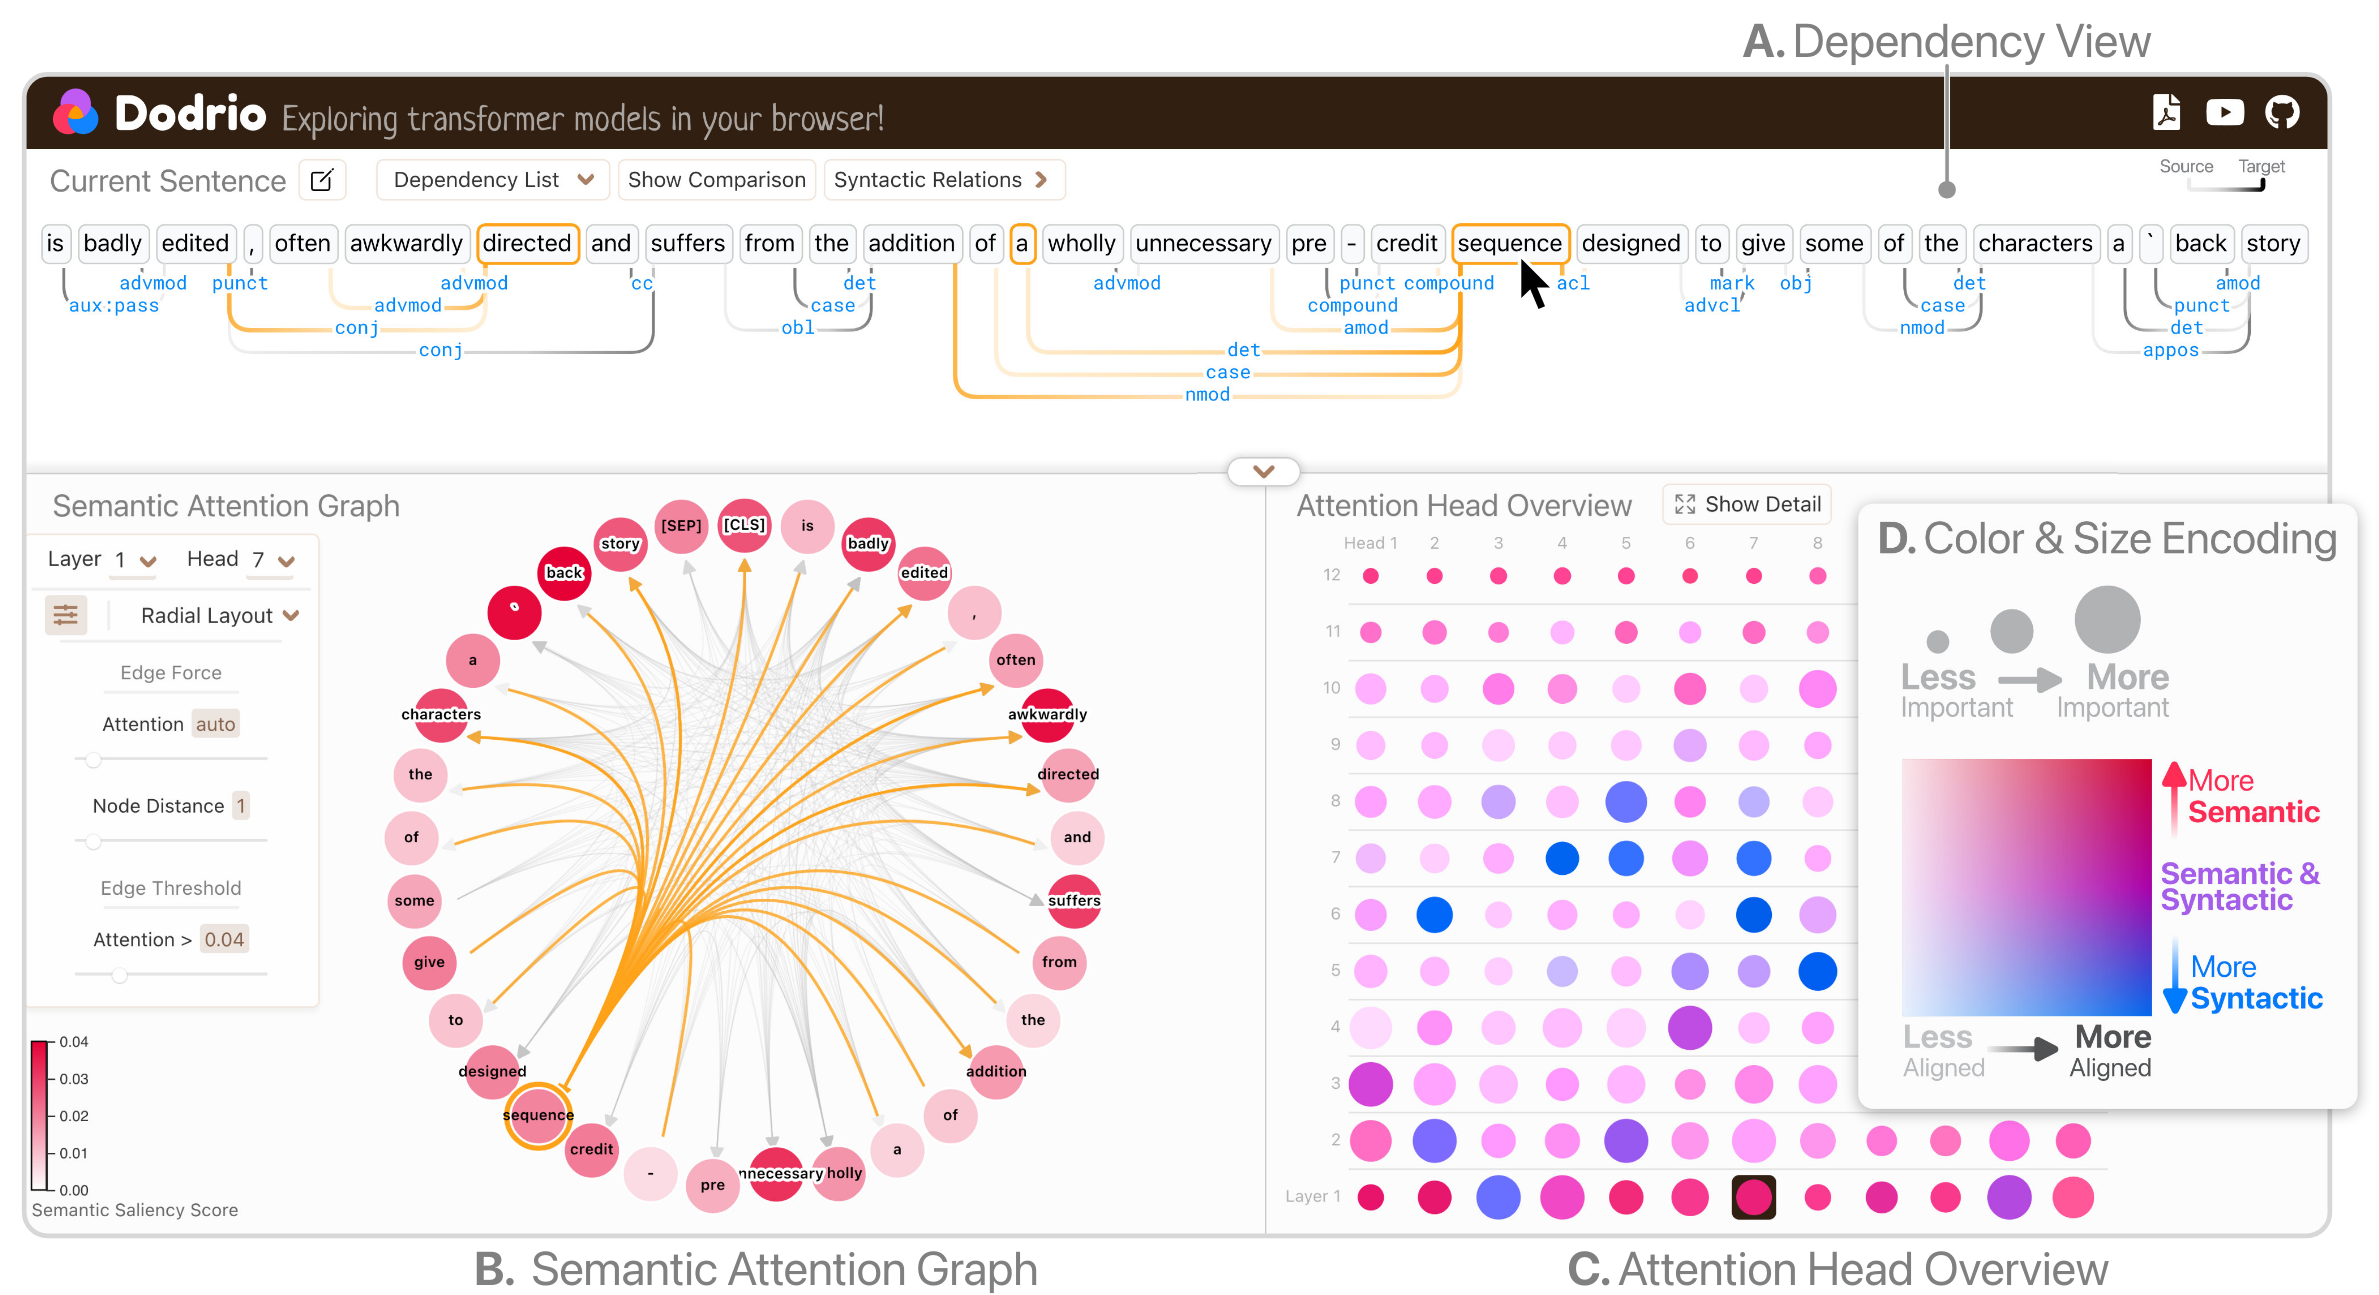Click the graph settings sliders icon
Viewport: 2379px width, 1295px height.
66,615
